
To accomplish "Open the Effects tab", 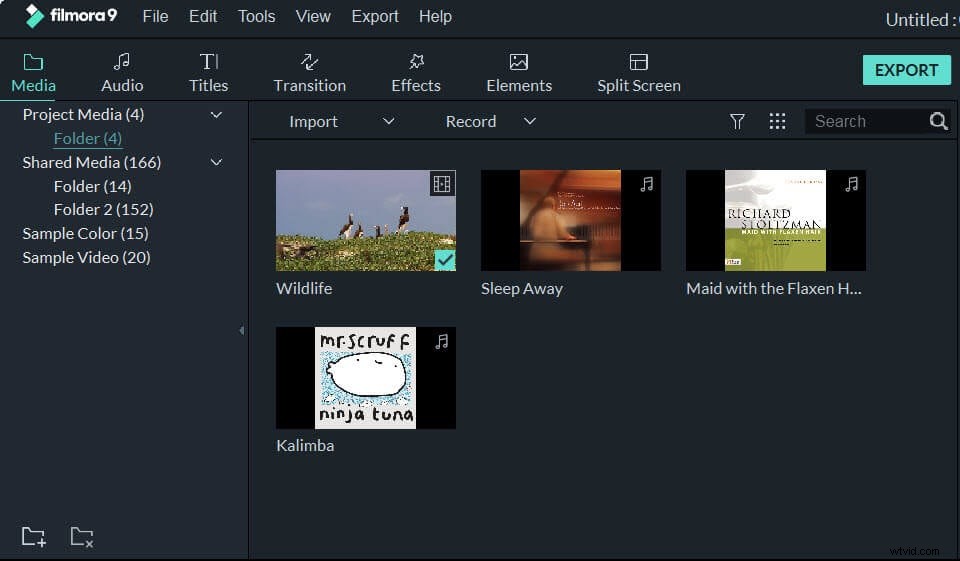I will 416,73.
